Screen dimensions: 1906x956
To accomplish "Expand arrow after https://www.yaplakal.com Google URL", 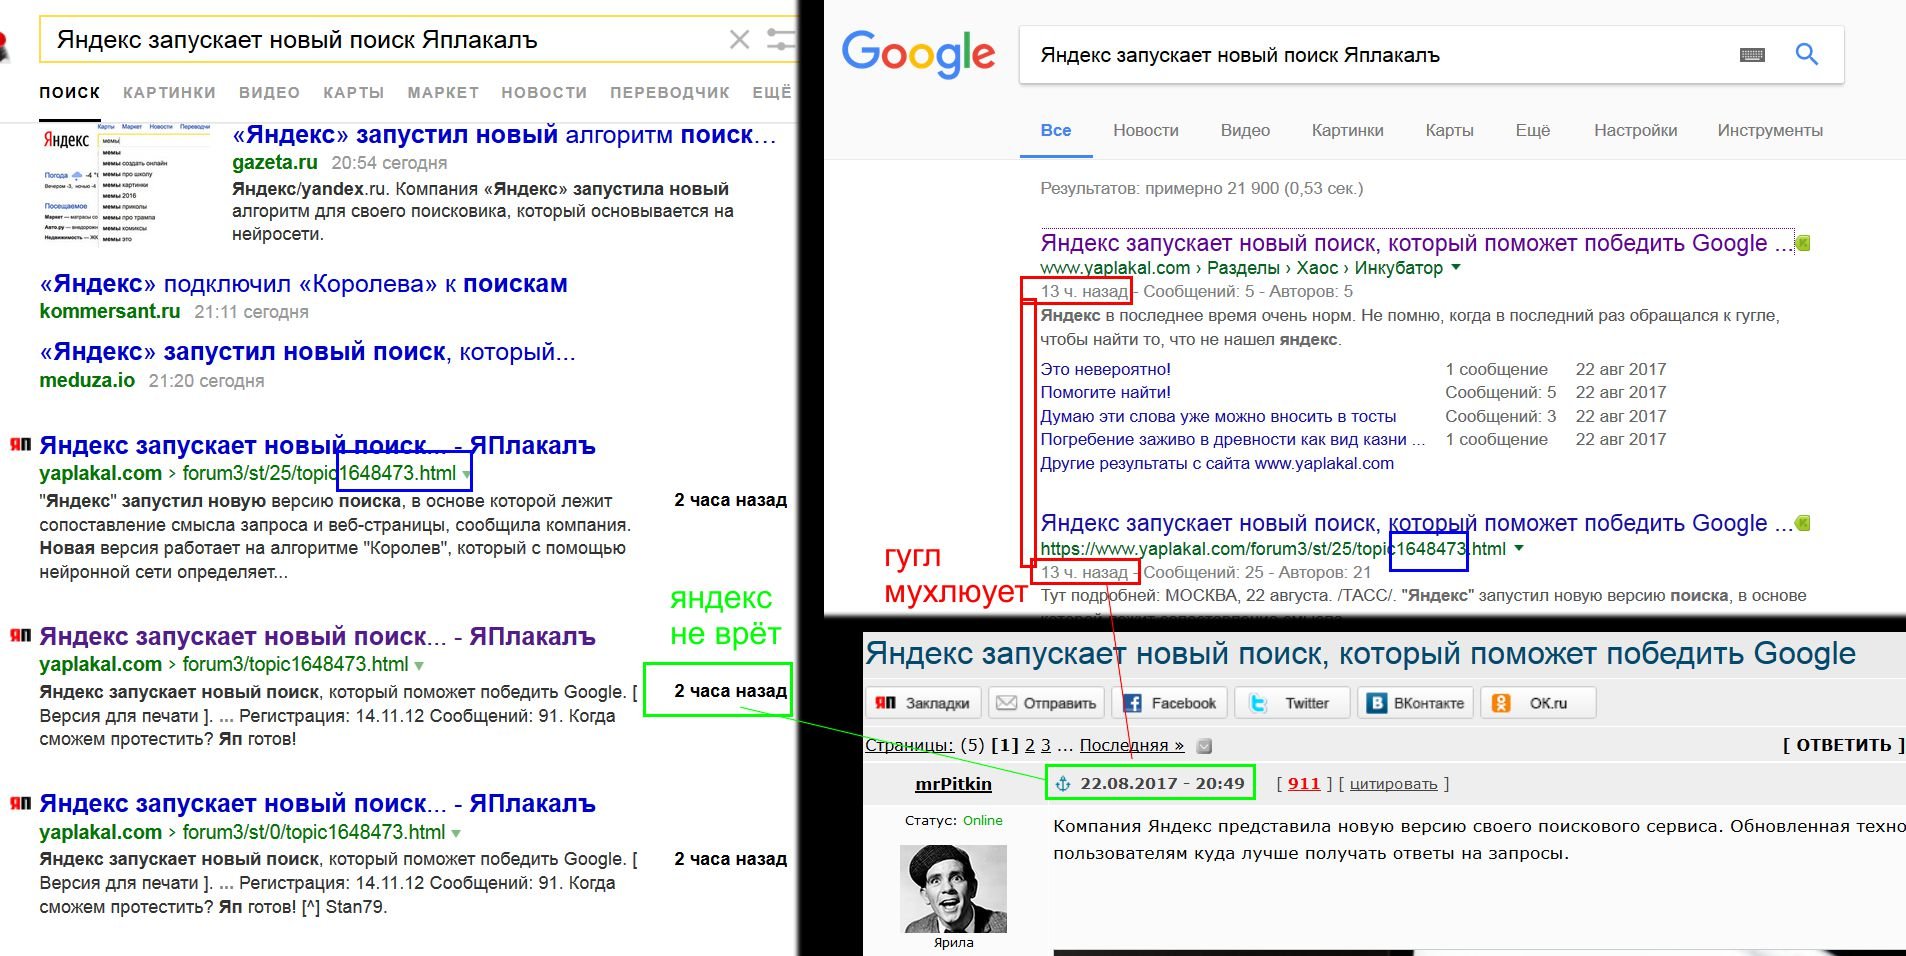I will 1519,548.
